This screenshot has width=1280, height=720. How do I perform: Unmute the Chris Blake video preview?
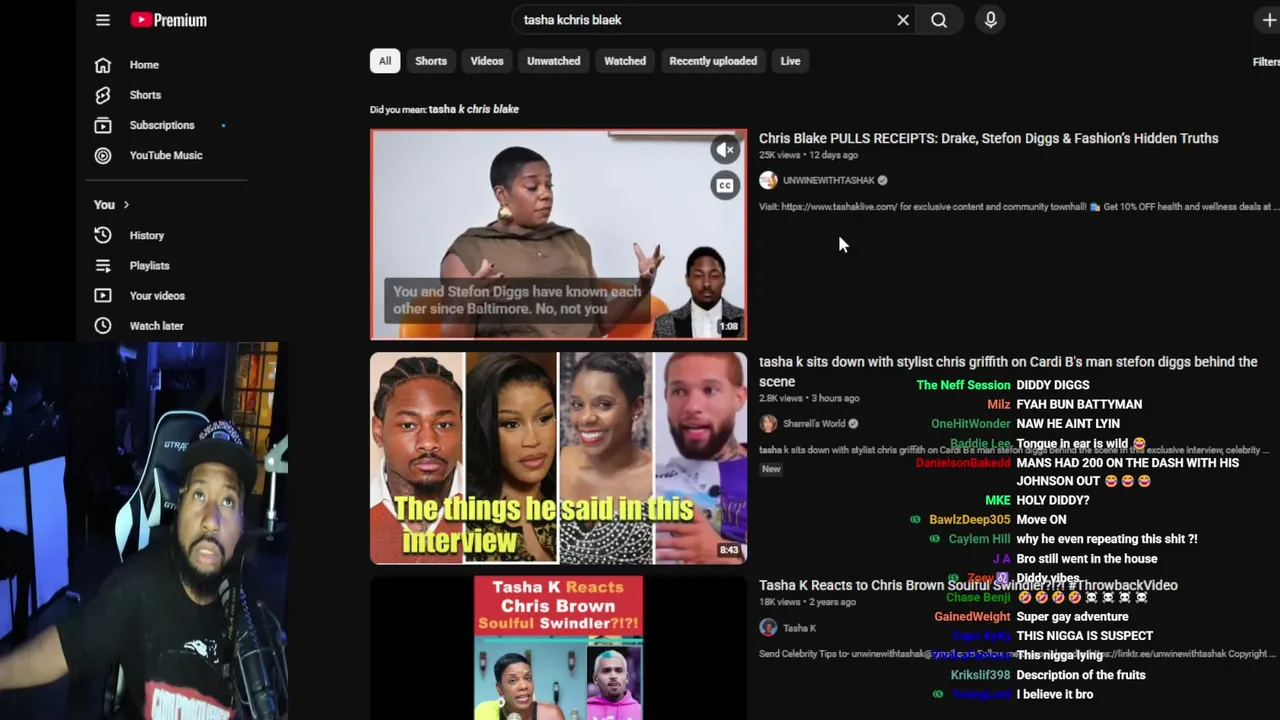click(725, 150)
